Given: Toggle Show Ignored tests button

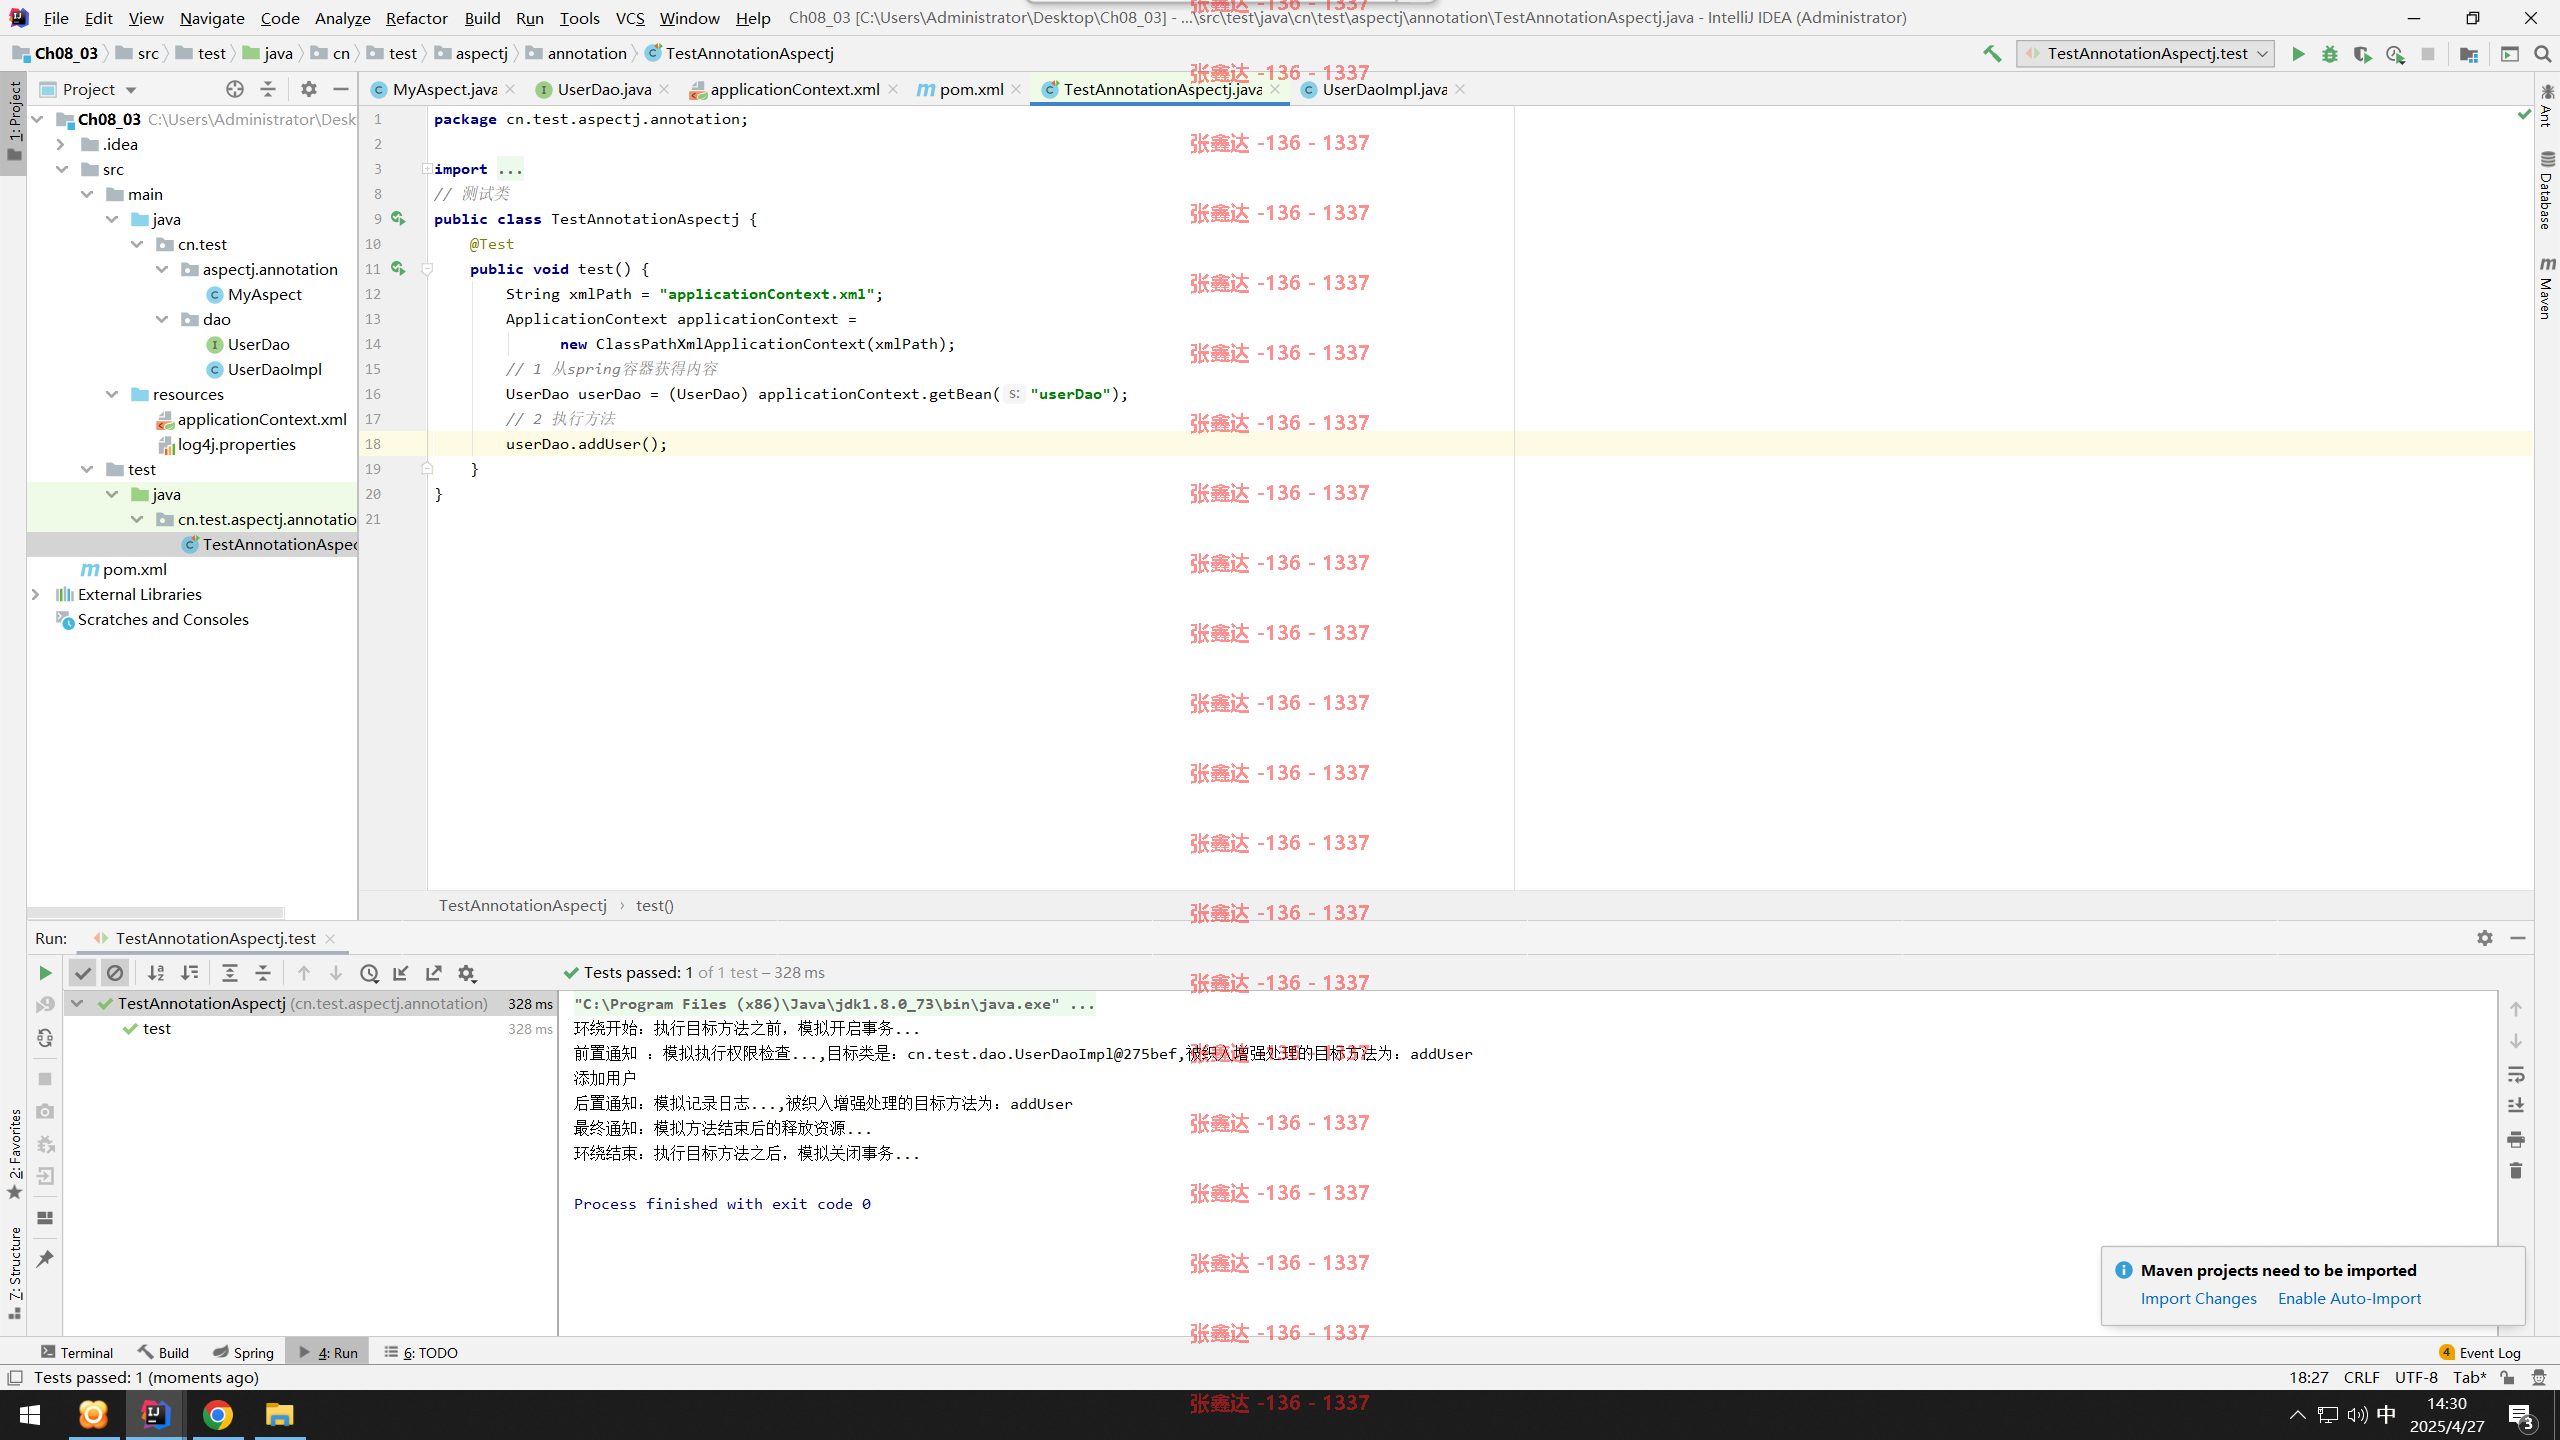Looking at the screenshot, I should click(115, 973).
